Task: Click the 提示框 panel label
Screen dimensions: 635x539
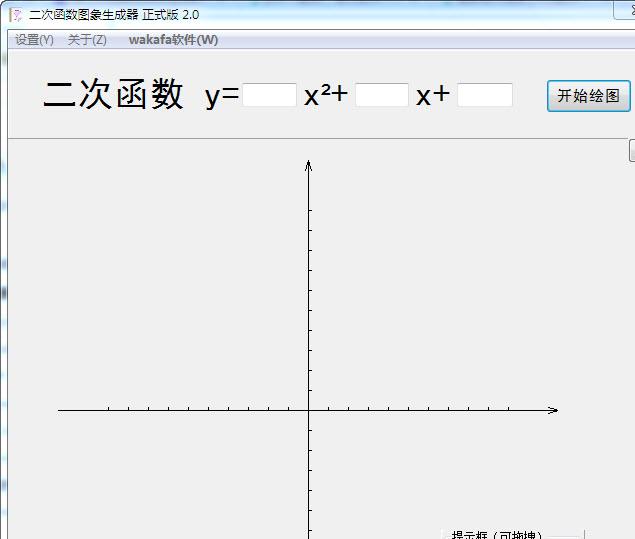Action: [496, 535]
